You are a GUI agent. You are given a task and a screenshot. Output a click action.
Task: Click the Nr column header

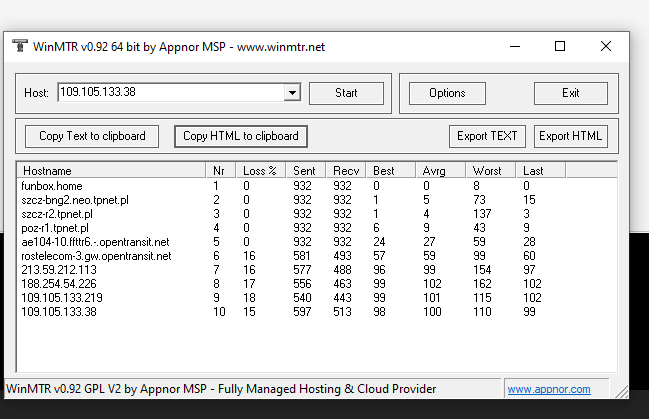[x=221, y=171]
